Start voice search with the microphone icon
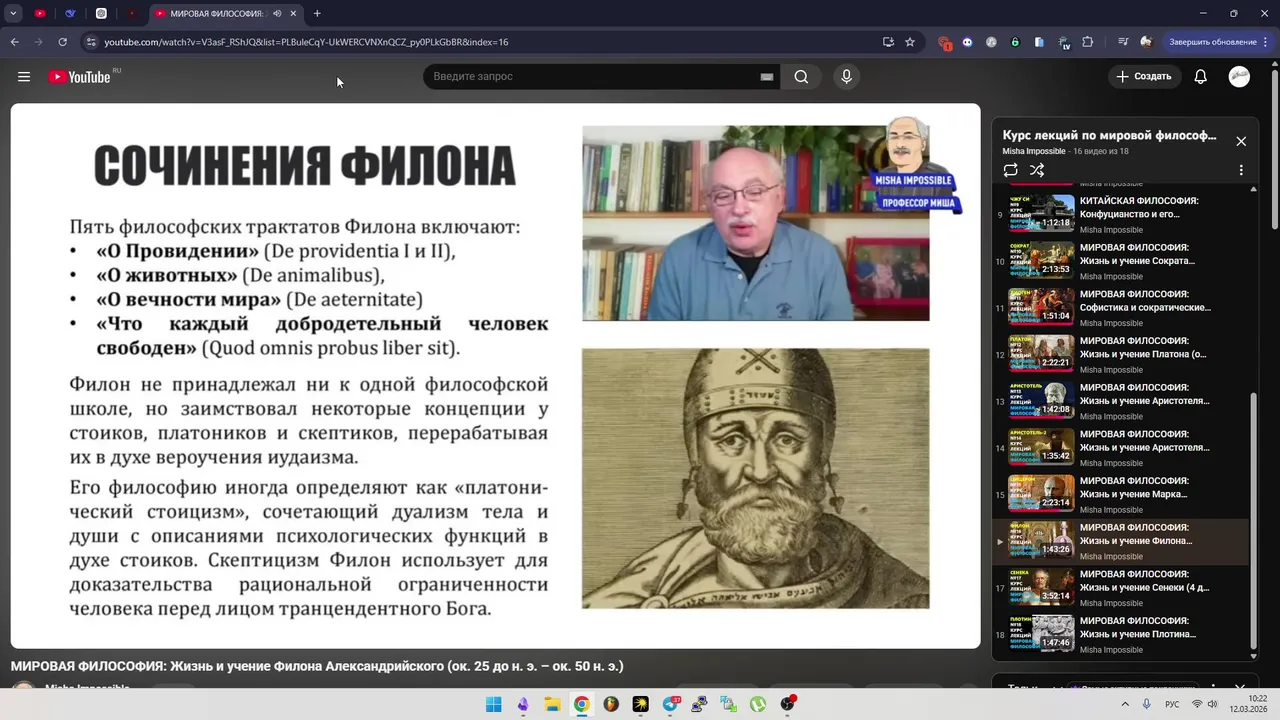 [847, 77]
